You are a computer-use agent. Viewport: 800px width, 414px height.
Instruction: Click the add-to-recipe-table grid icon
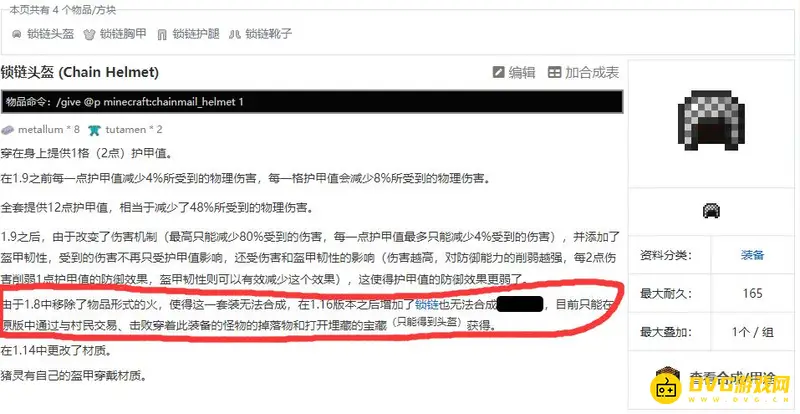(x=554, y=72)
